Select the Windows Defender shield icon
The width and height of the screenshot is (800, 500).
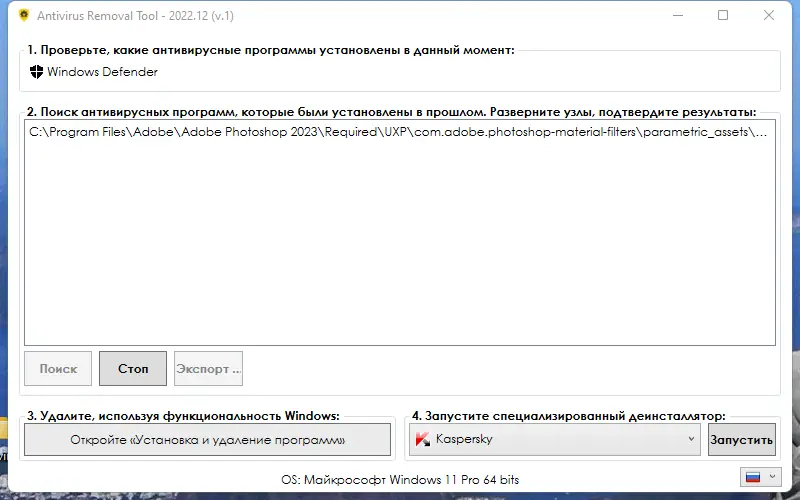pyautogui.click(x=36, y=72)
